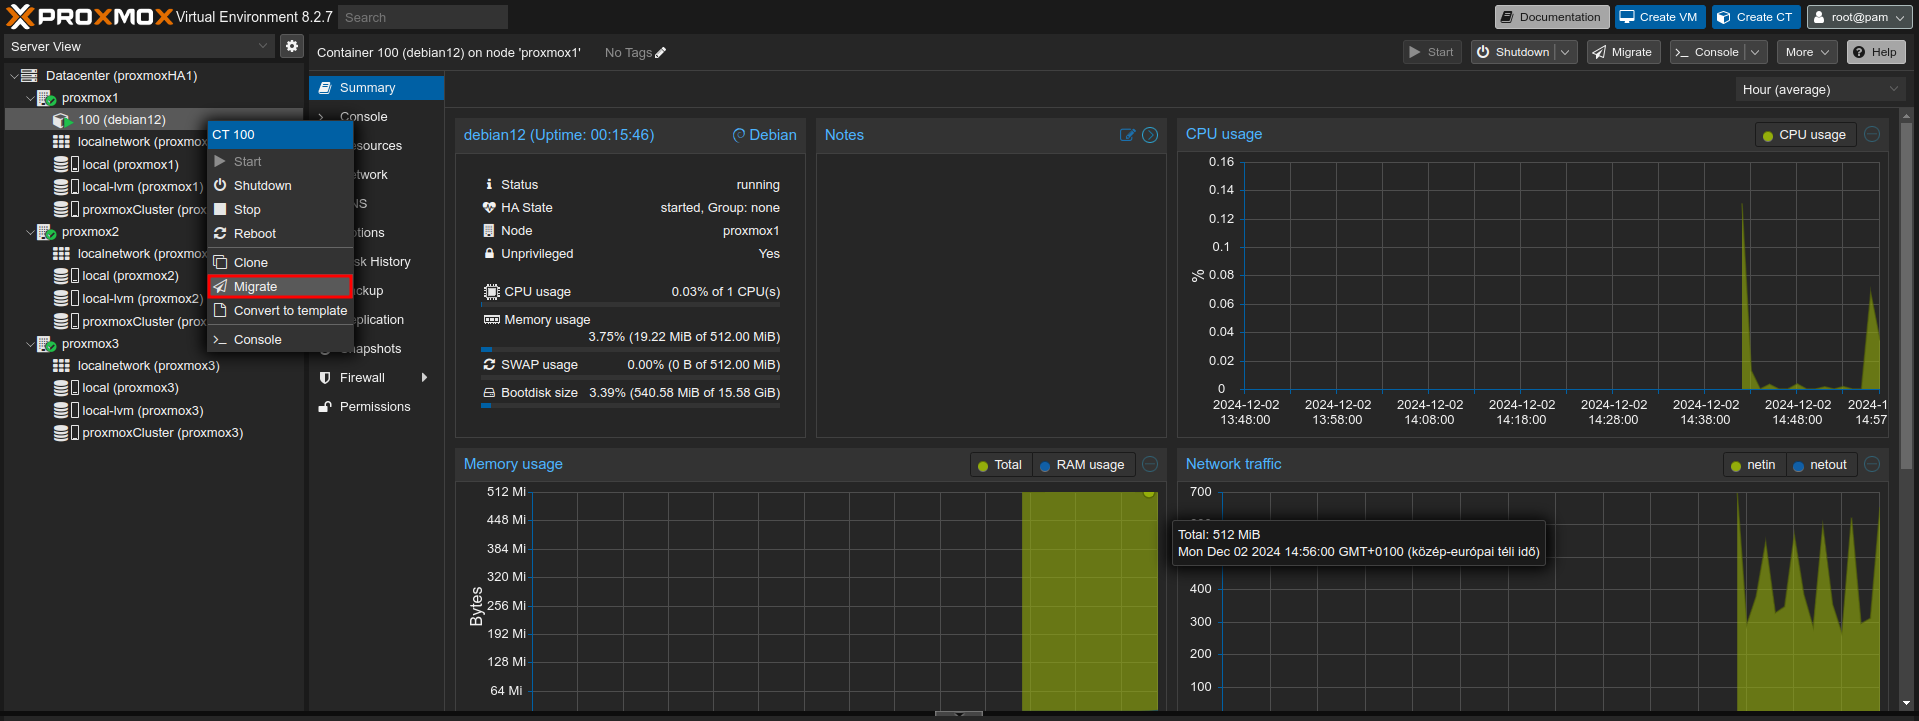The height and width of the screenshot is (721, 1919).
Task: Toggle the RAM usage legend series
Action: (x=1082, y=465)
